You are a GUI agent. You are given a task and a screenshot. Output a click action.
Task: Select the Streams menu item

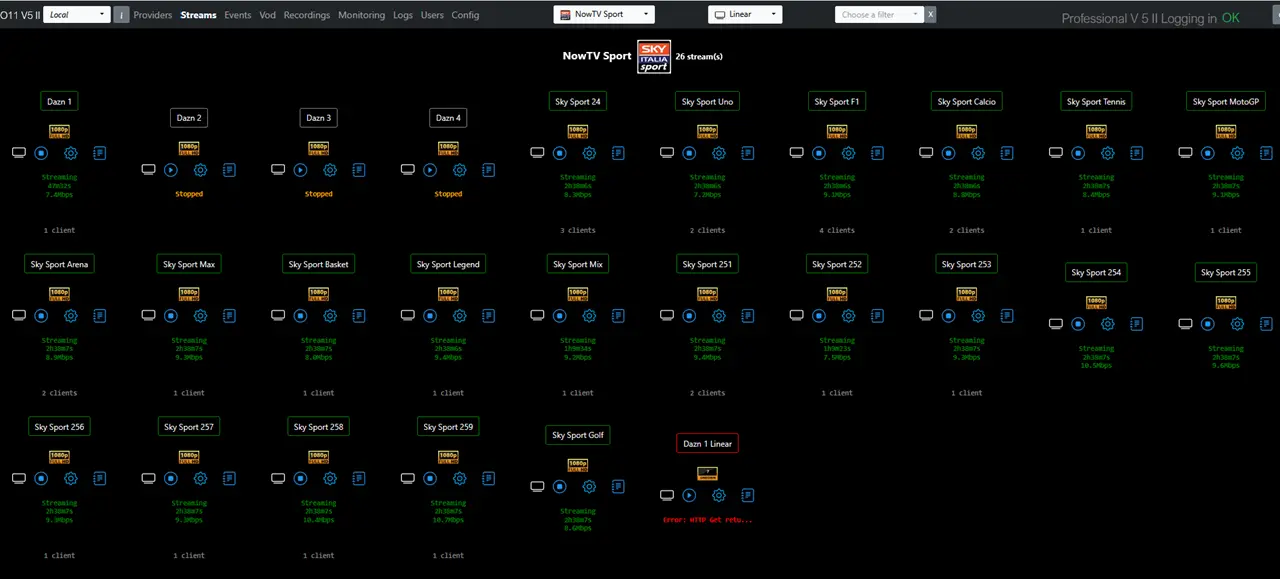click(198, 15)
